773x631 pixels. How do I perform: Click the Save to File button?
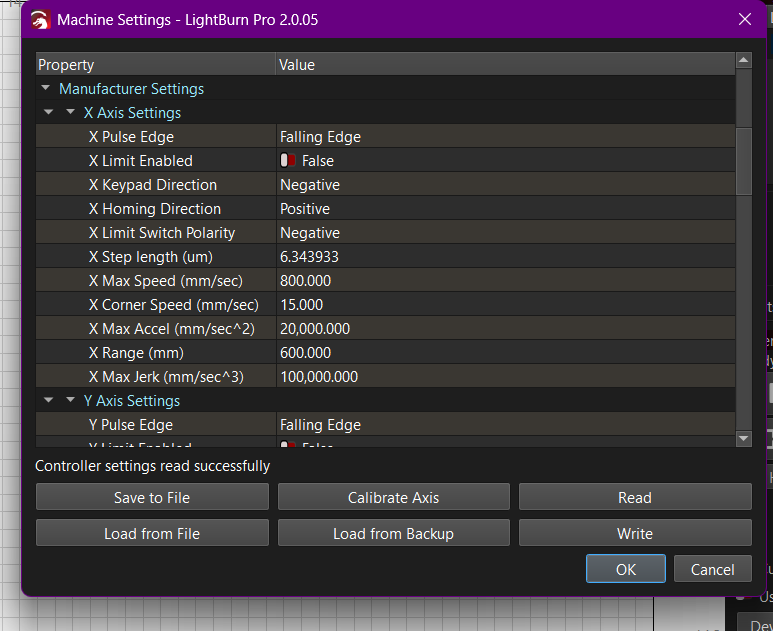pos(152,497)
